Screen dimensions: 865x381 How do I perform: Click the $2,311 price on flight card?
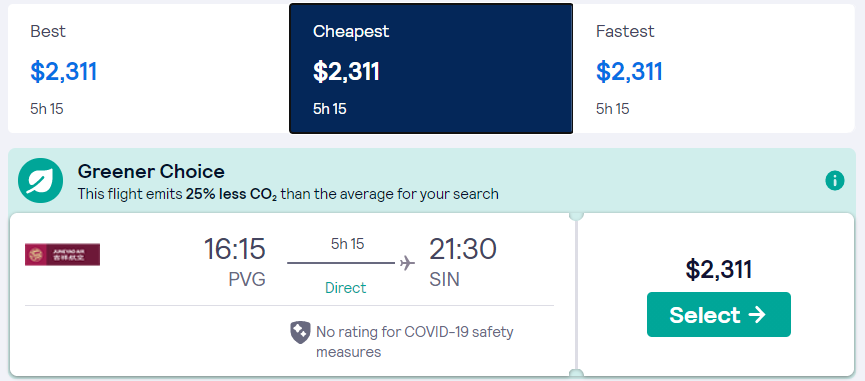(719, 270)
